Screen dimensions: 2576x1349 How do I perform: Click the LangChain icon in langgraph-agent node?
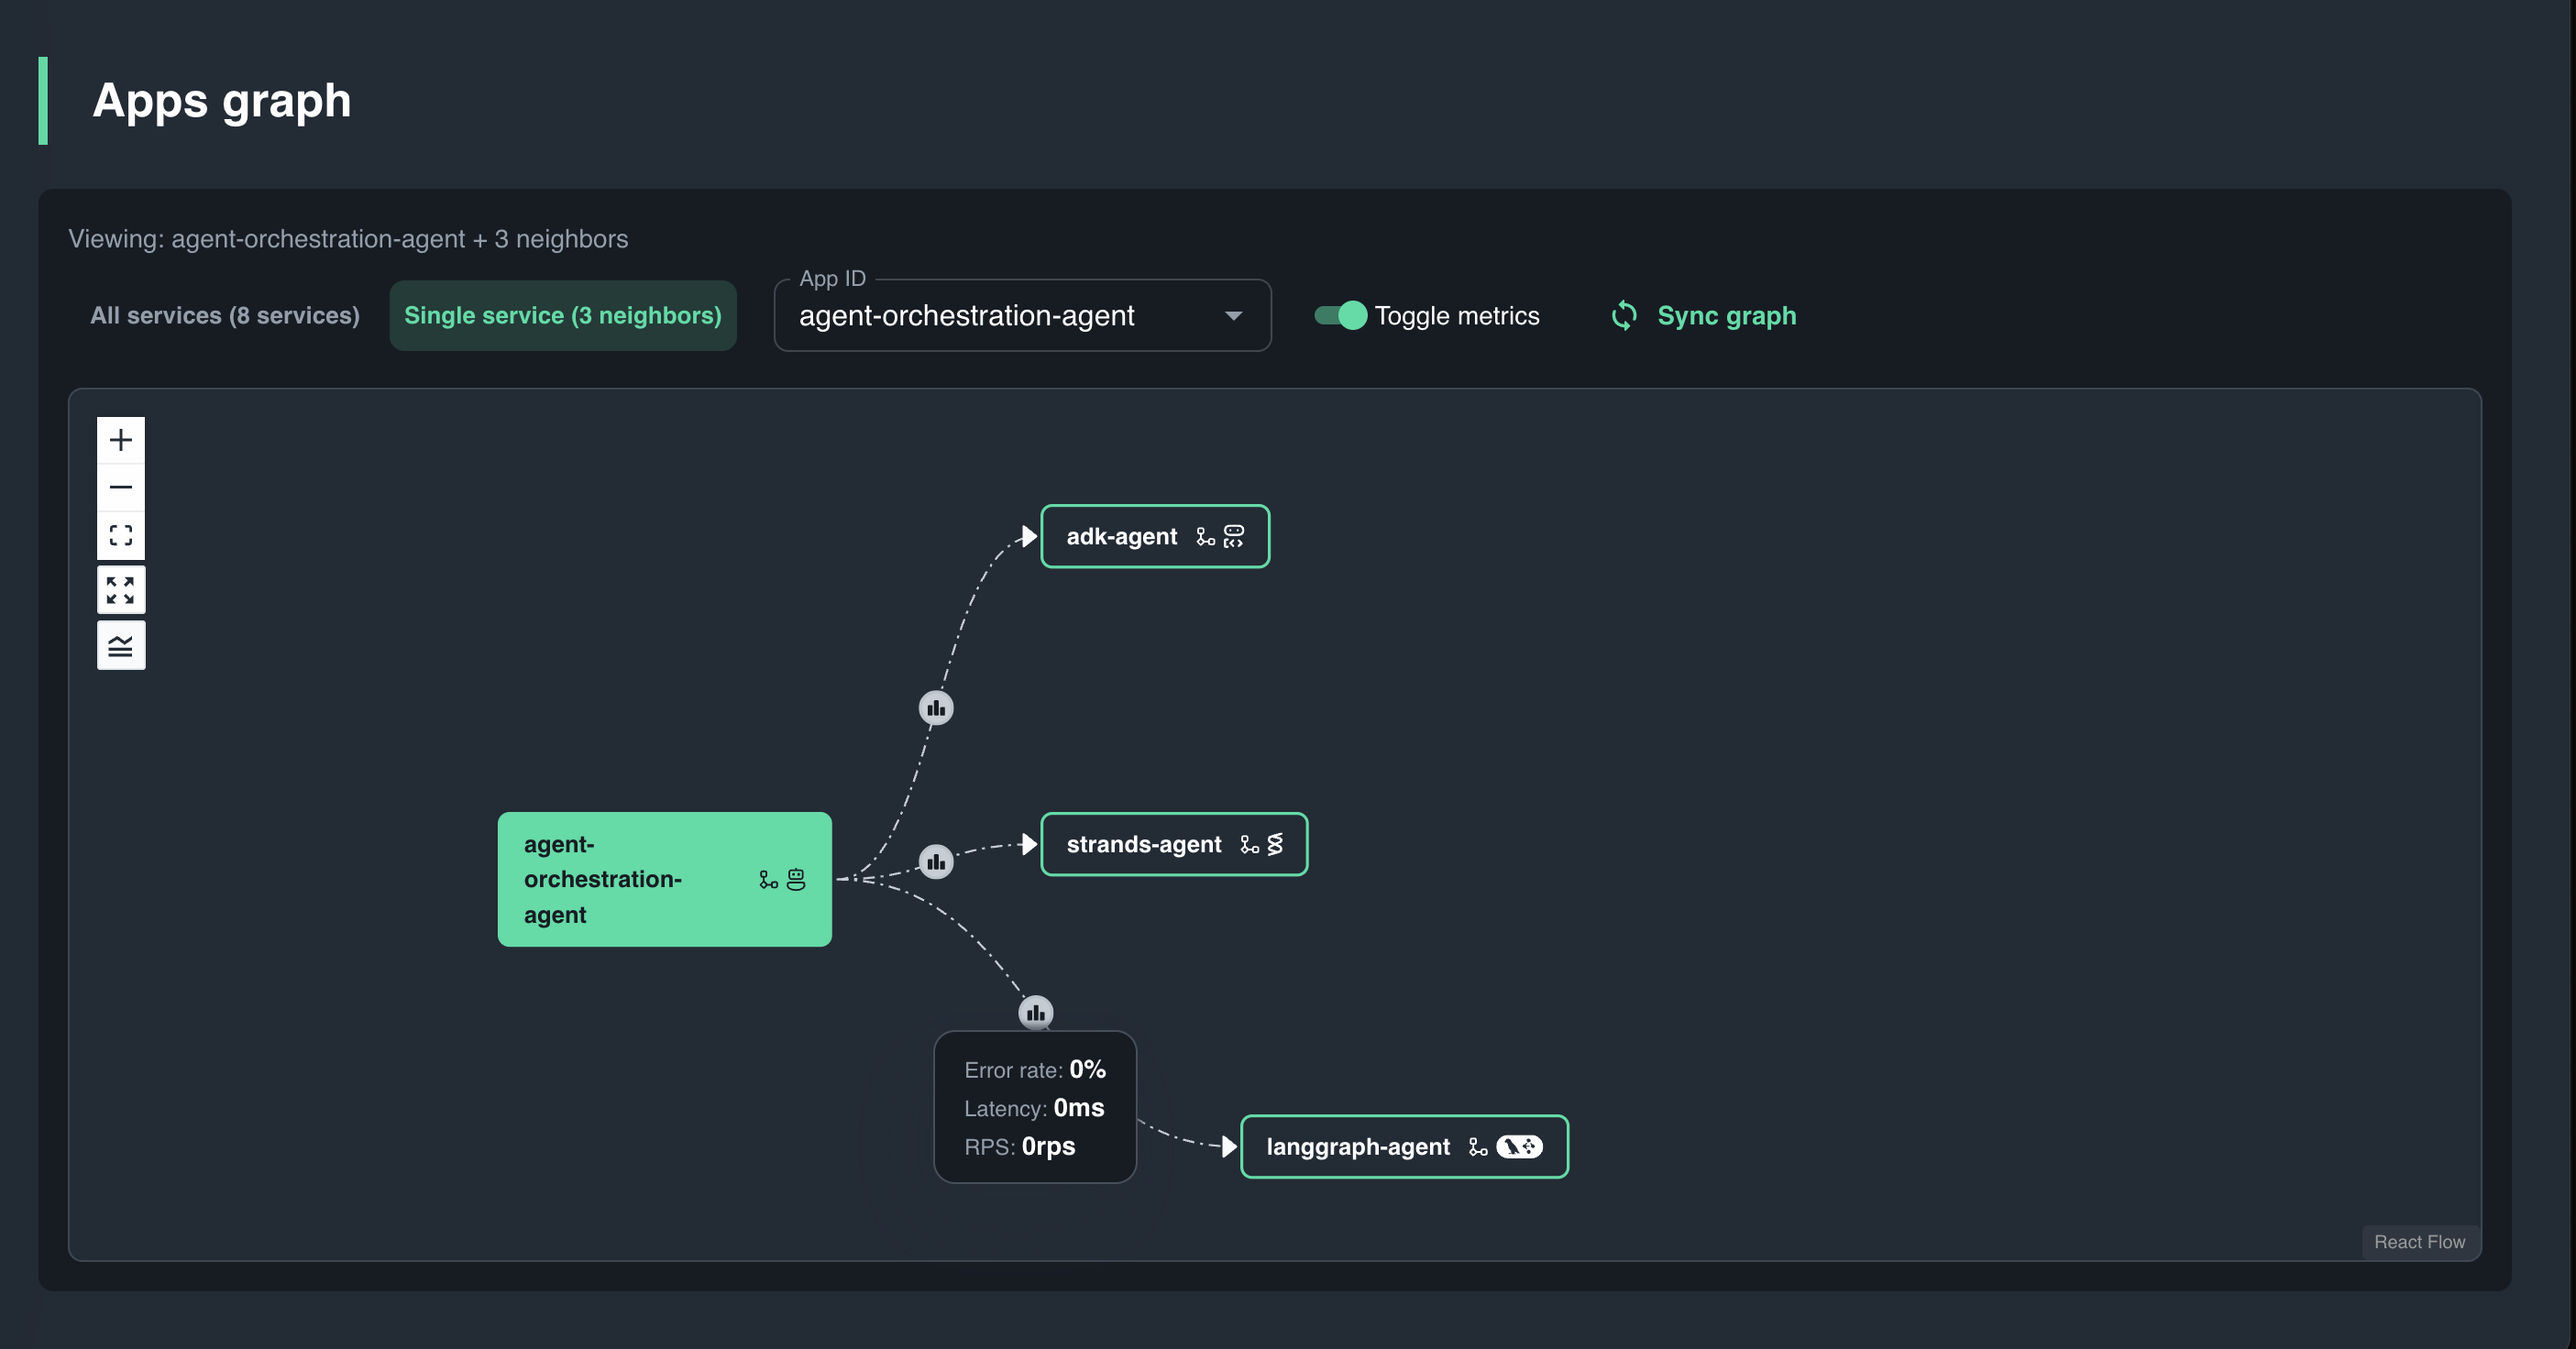click(x=1519, y=1147)
